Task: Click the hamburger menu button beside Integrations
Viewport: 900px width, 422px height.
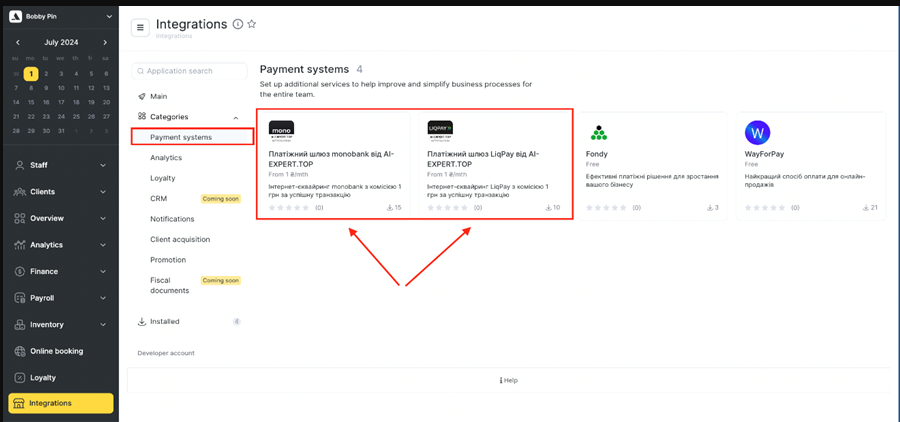Action: pos(140,27)
